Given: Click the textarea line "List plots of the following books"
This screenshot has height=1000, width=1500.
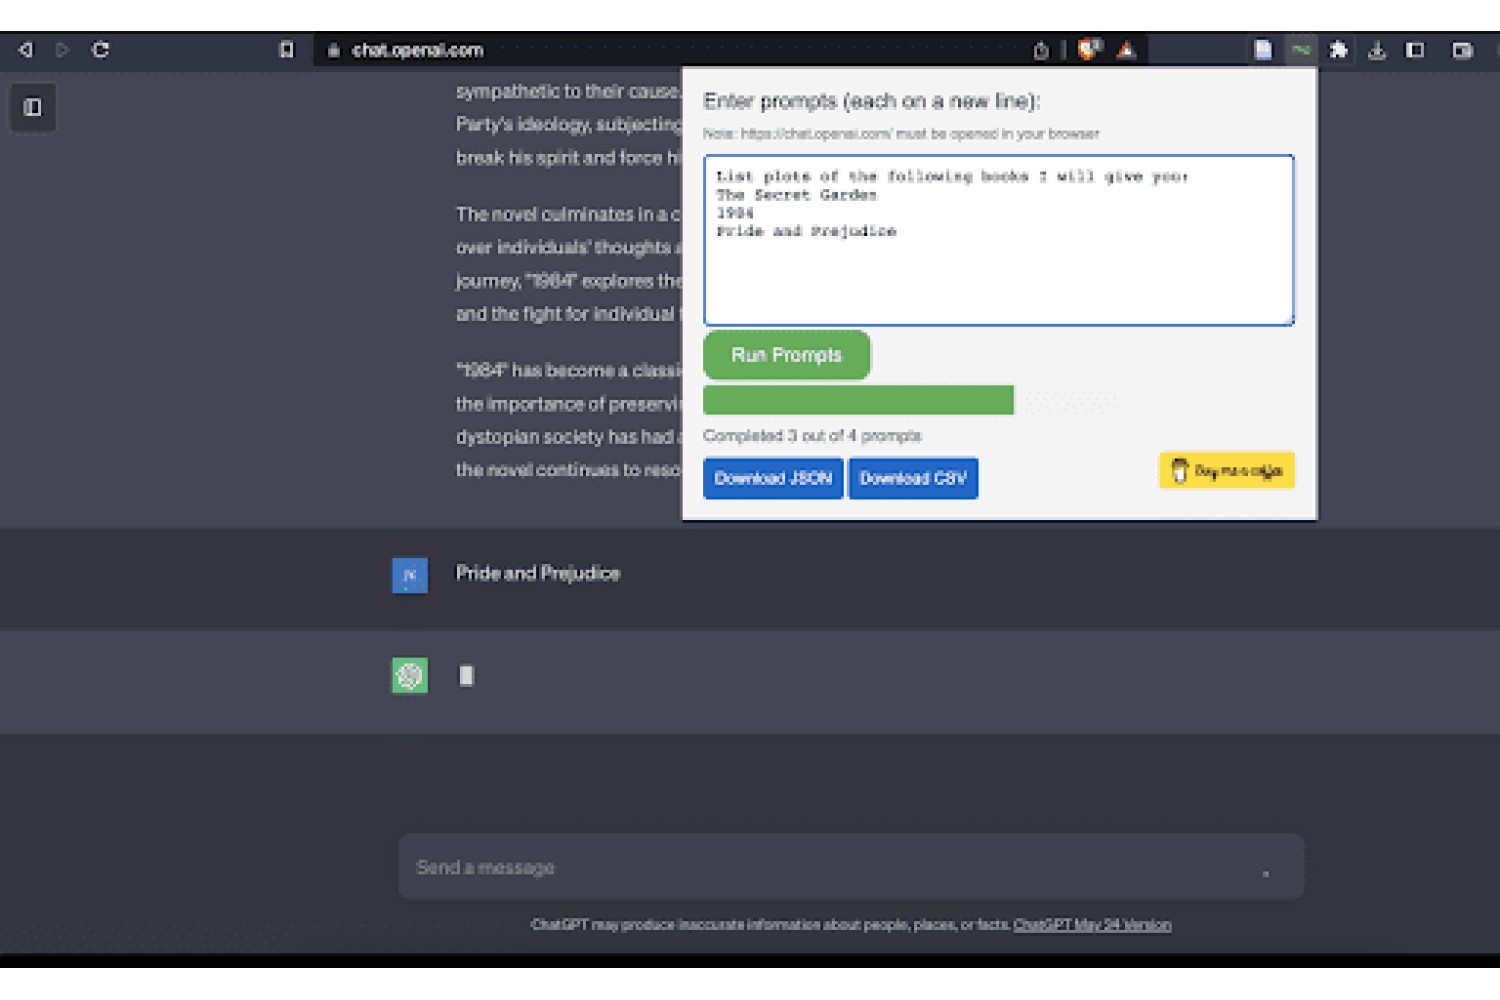Looking at the screenshot, I should pos(952,177).
